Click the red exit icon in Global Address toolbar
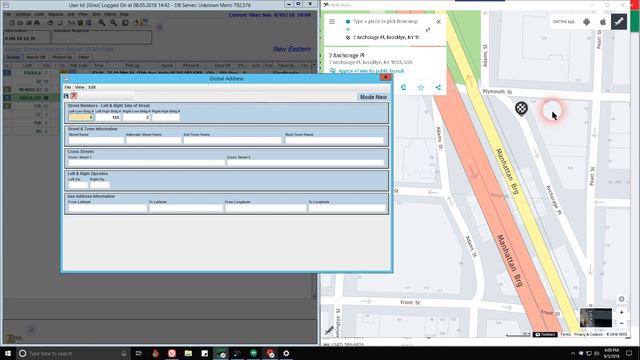 [x=74, y=96]
